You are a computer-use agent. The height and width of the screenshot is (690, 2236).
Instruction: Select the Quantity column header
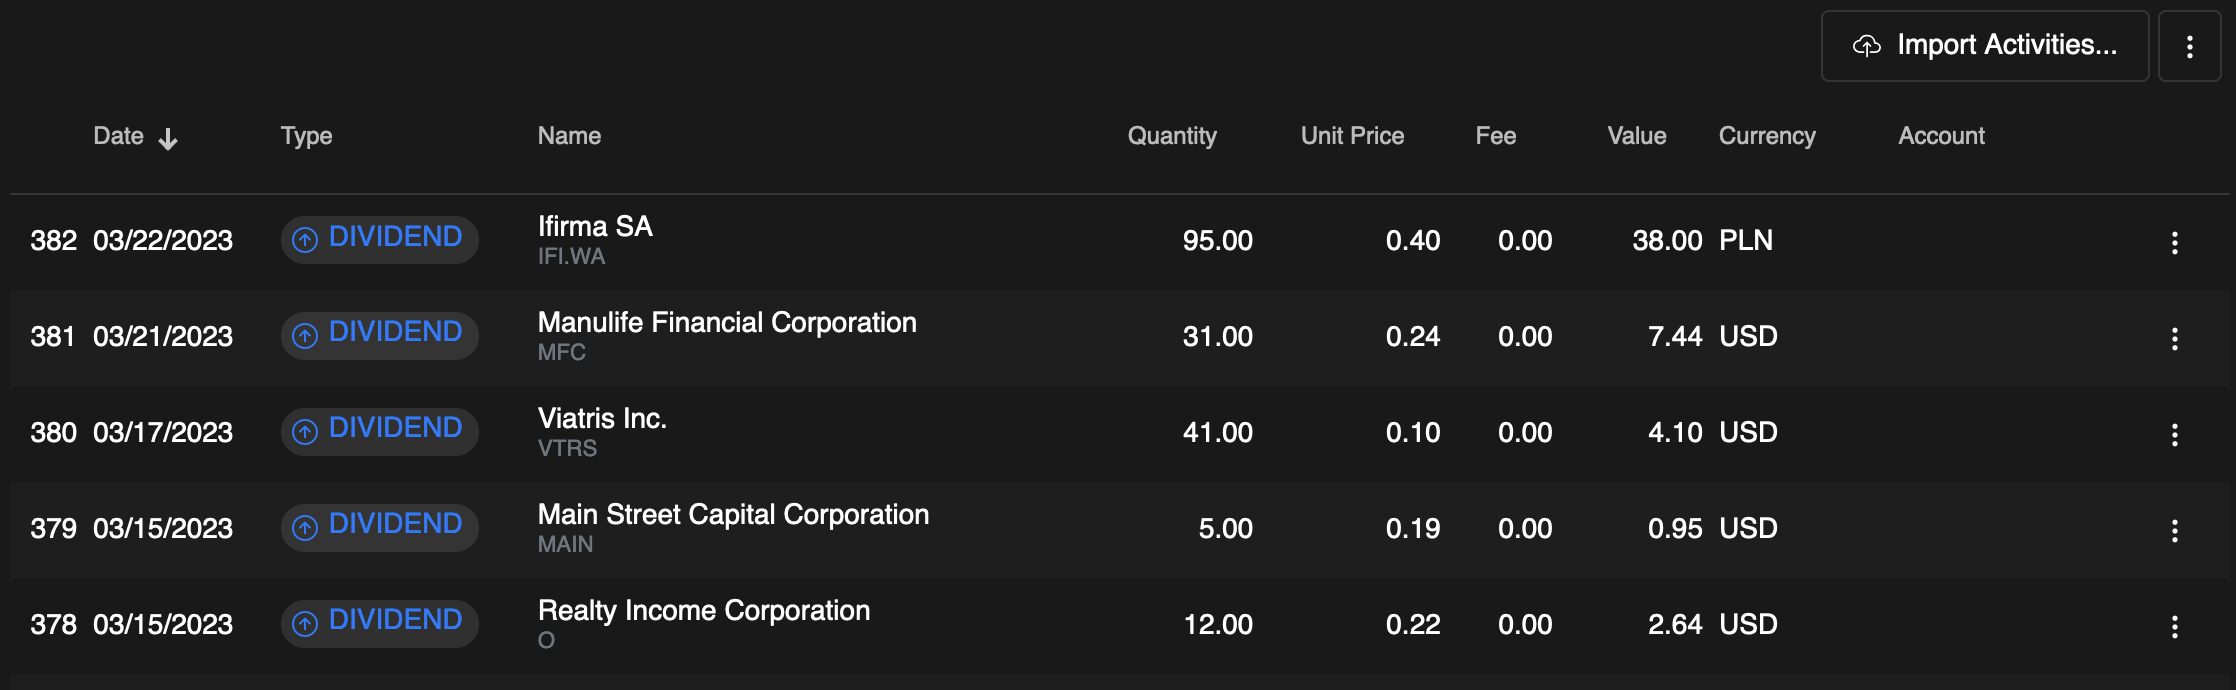pyautogui.click(x=1172, y=136)
